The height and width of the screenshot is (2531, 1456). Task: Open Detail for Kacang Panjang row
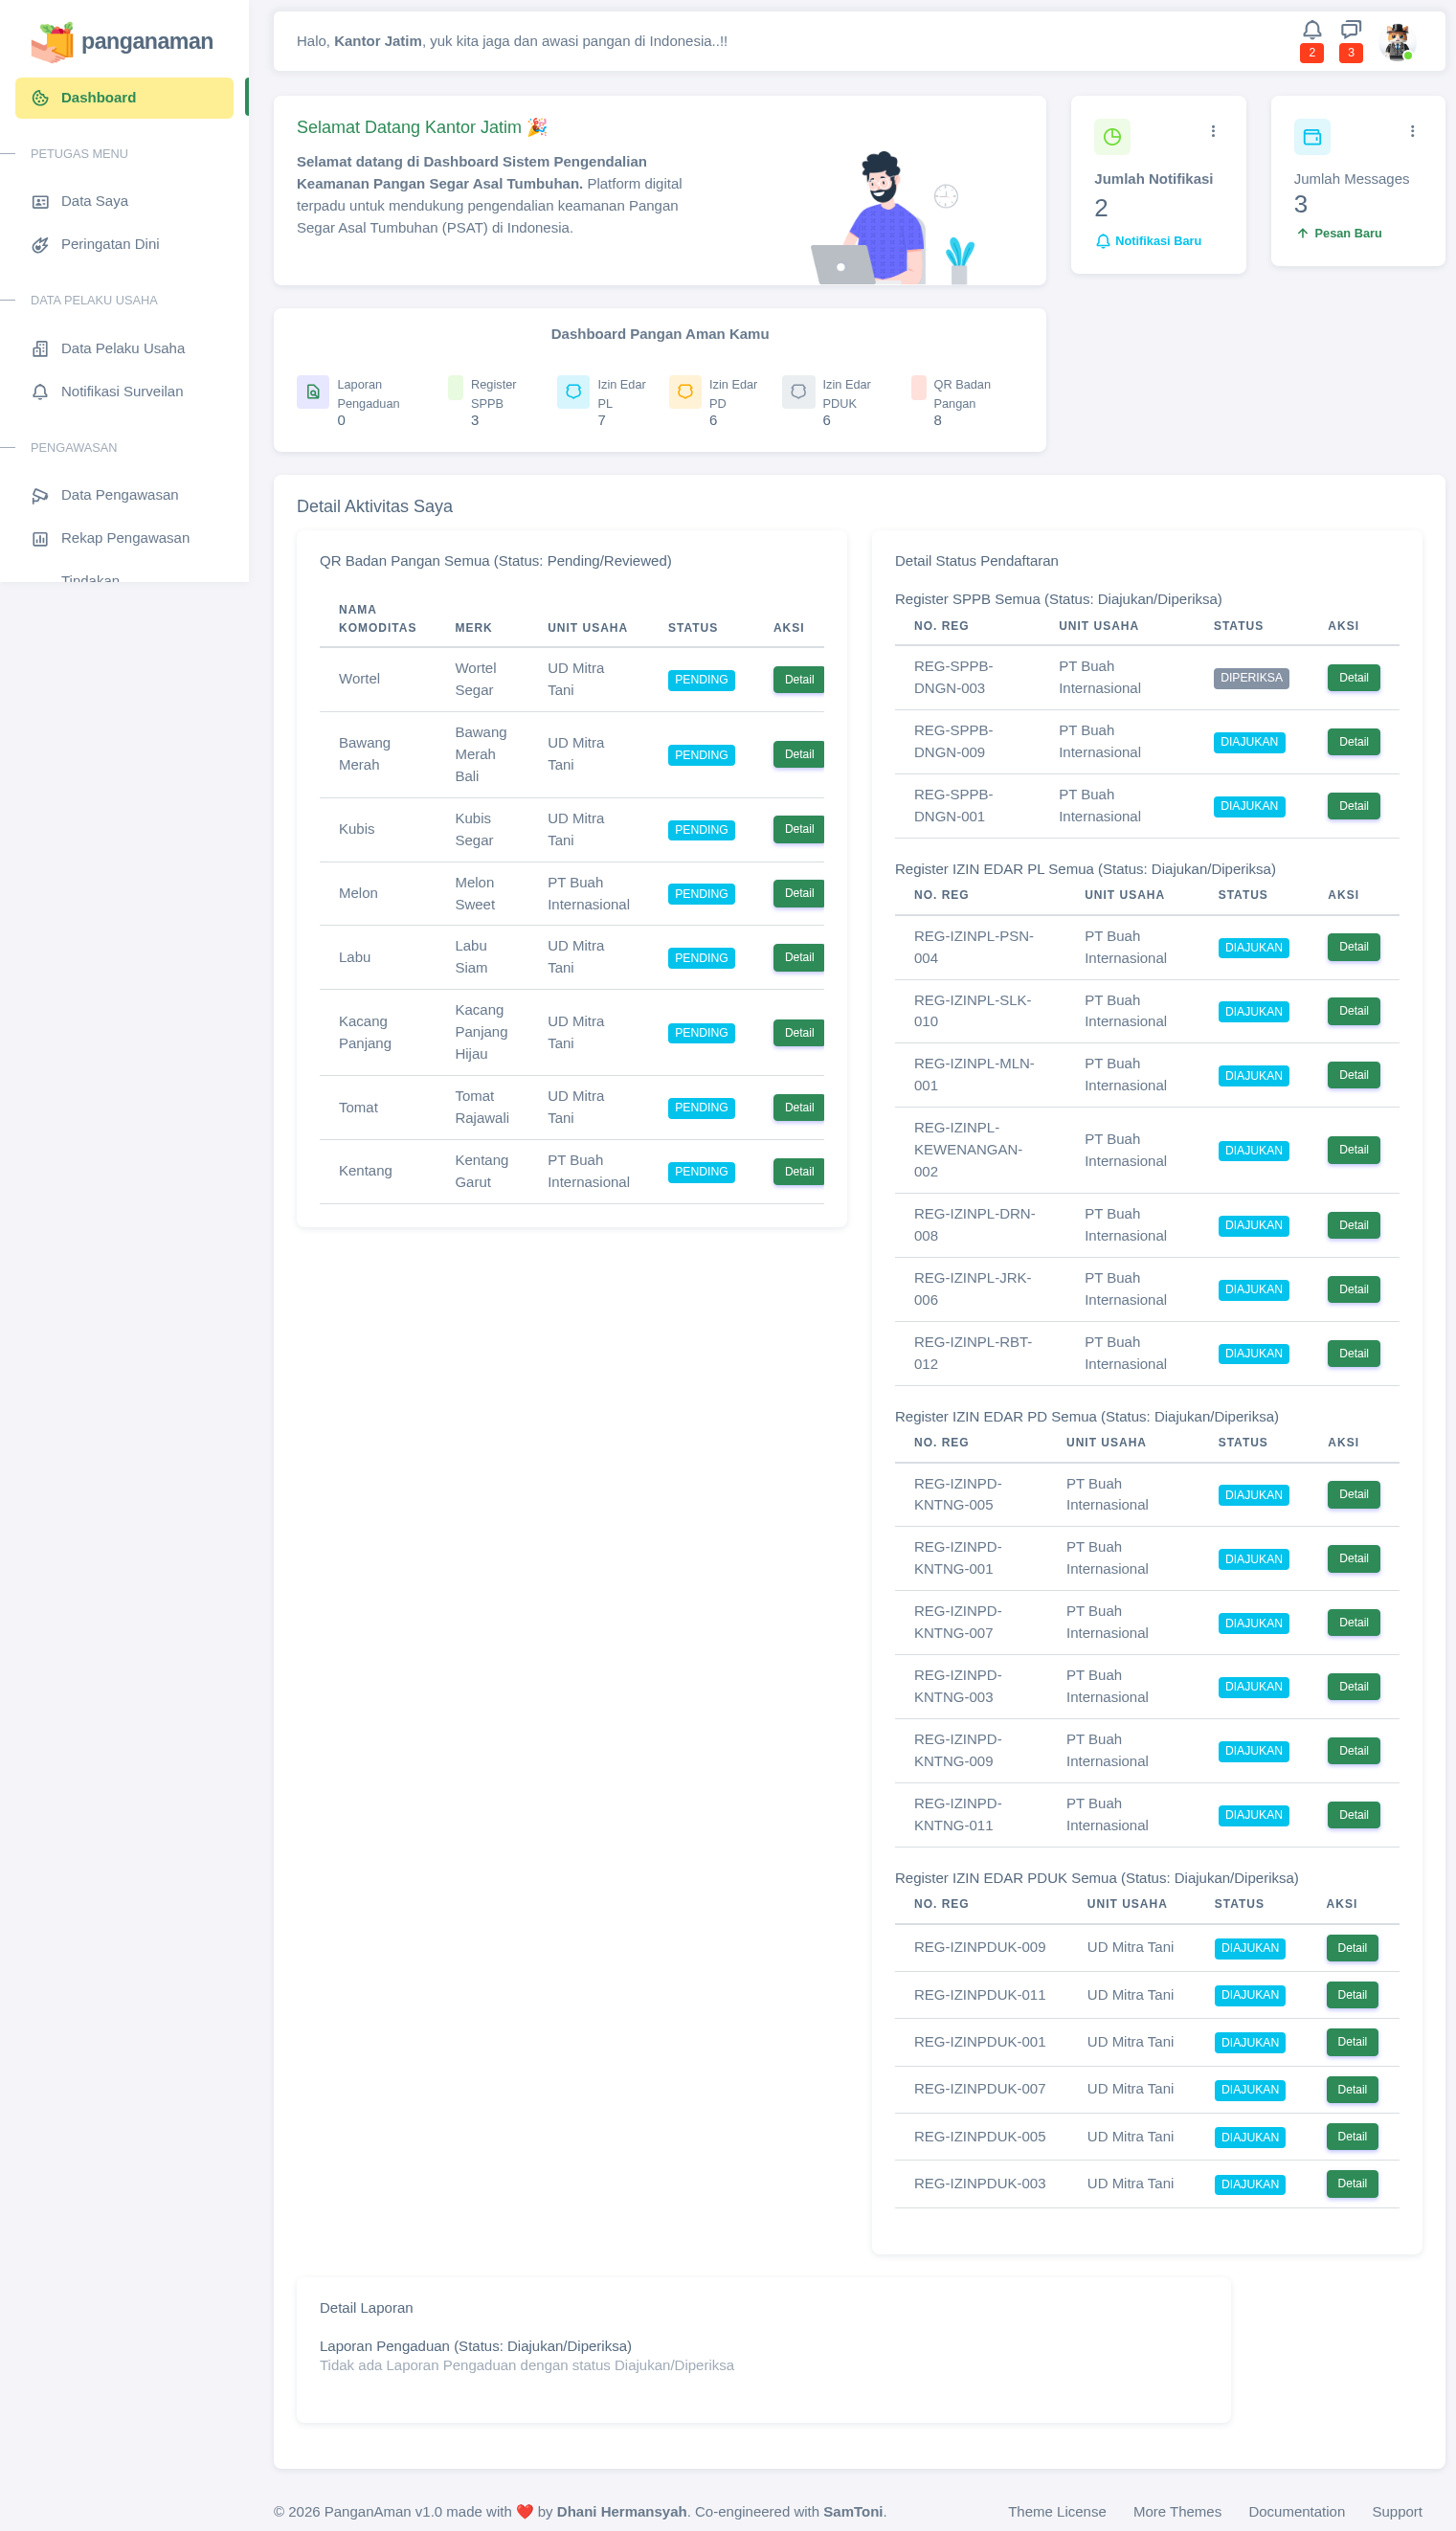point(798,1033)
